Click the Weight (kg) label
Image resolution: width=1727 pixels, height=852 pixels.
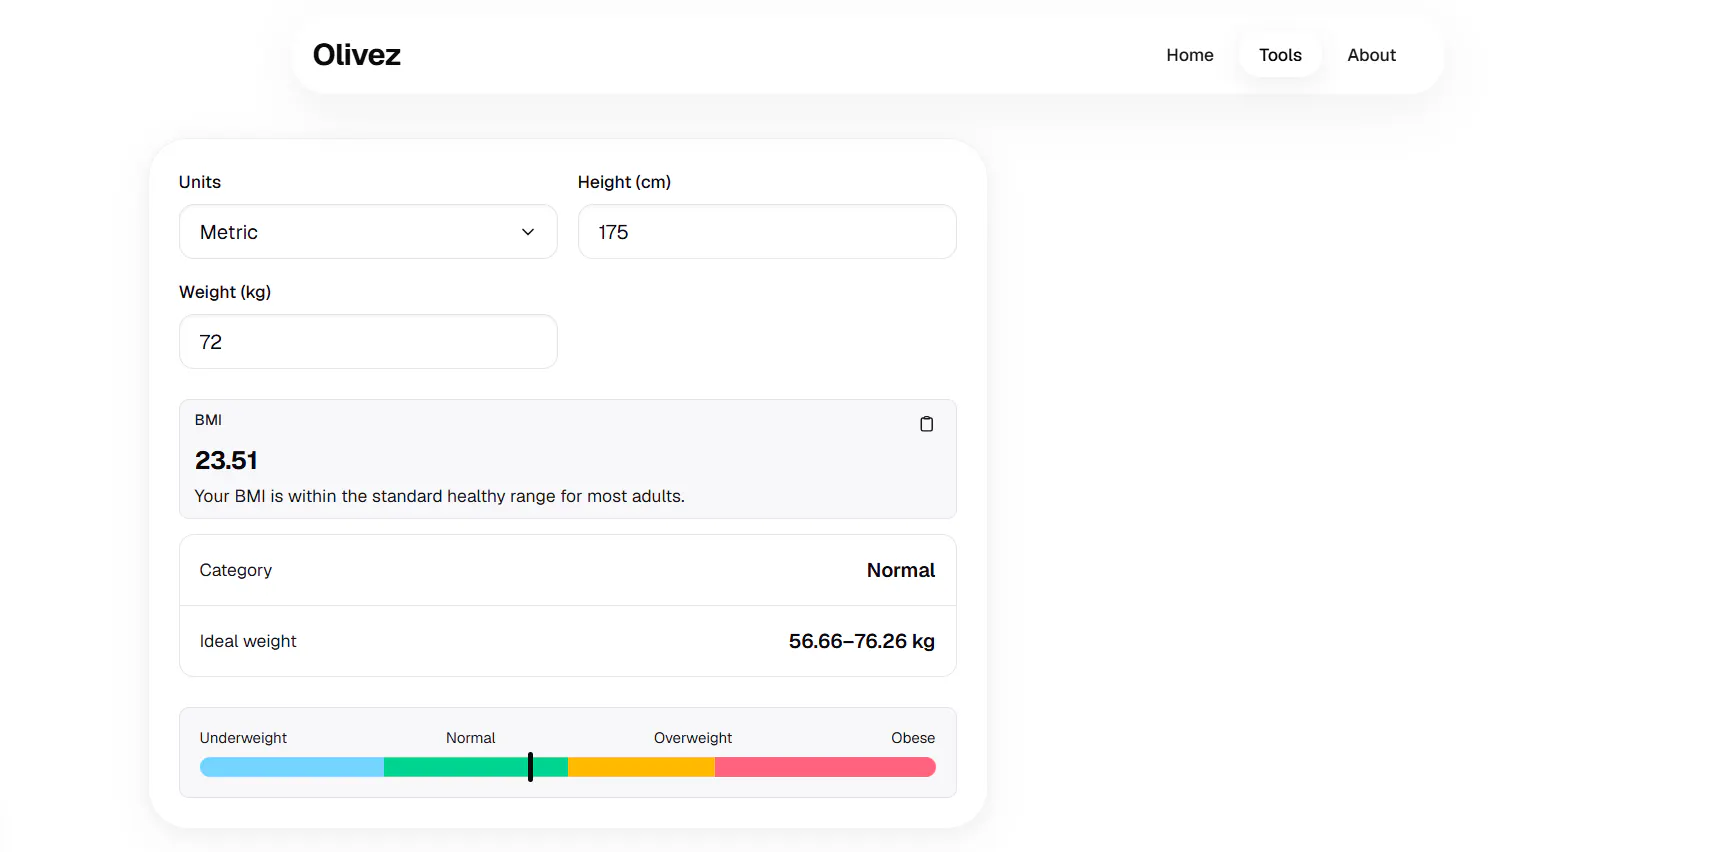tap(225, 292)
